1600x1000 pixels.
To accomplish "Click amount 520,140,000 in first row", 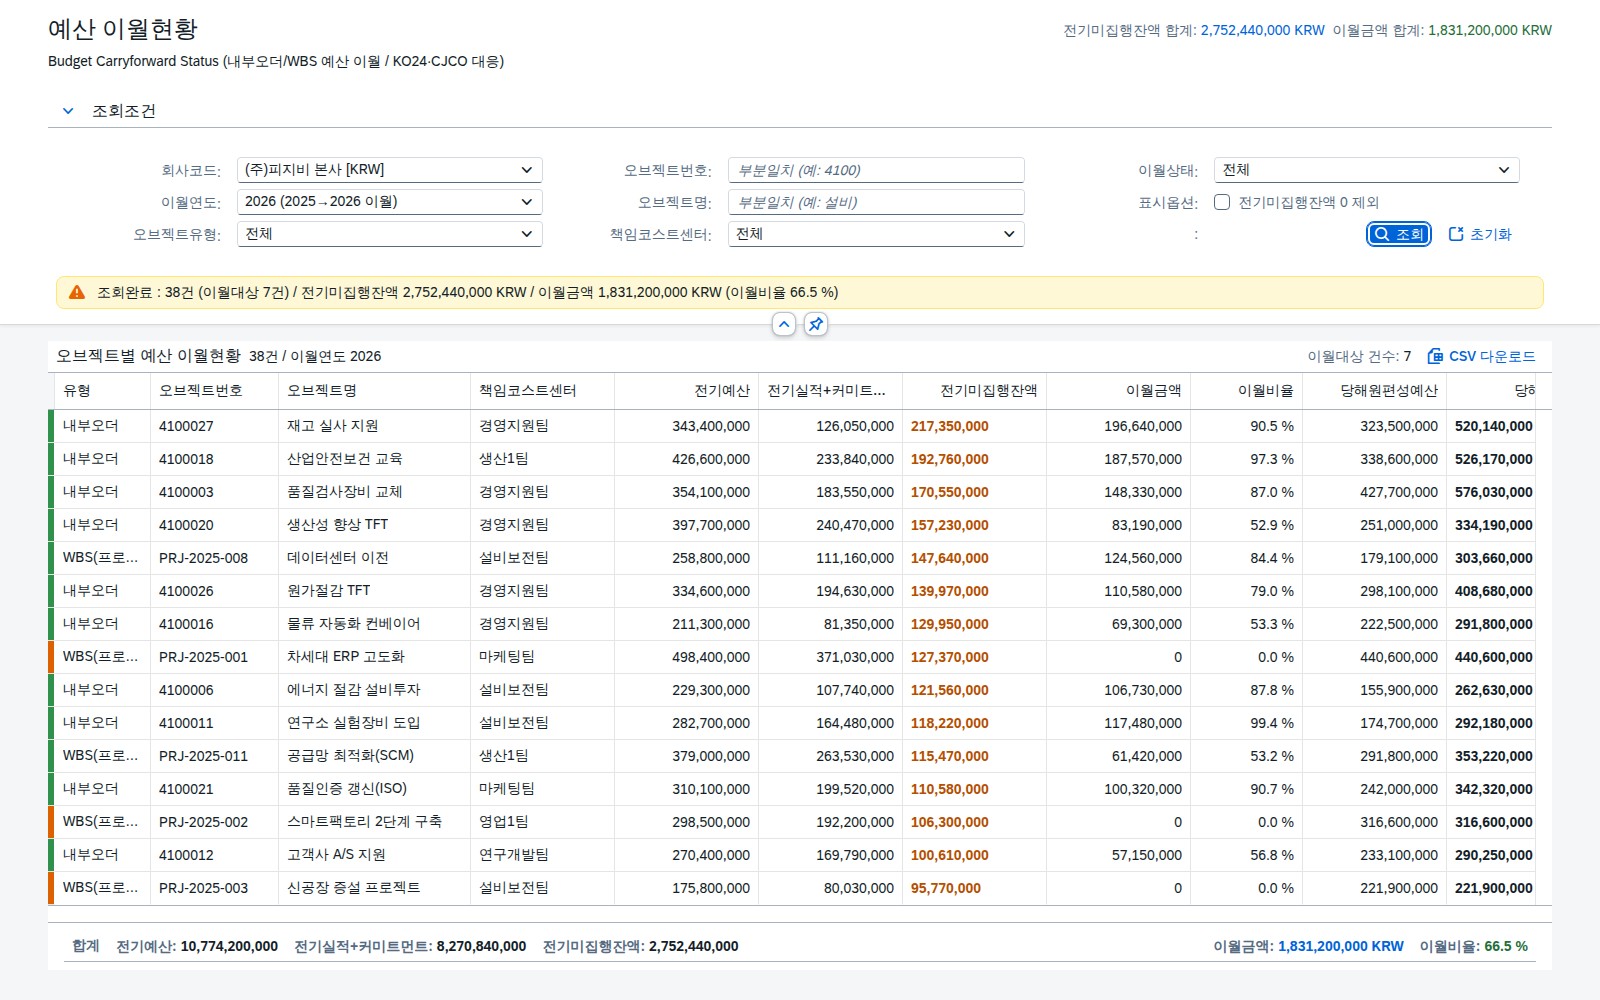I will pyautogui.click(x=1494, y=426).
